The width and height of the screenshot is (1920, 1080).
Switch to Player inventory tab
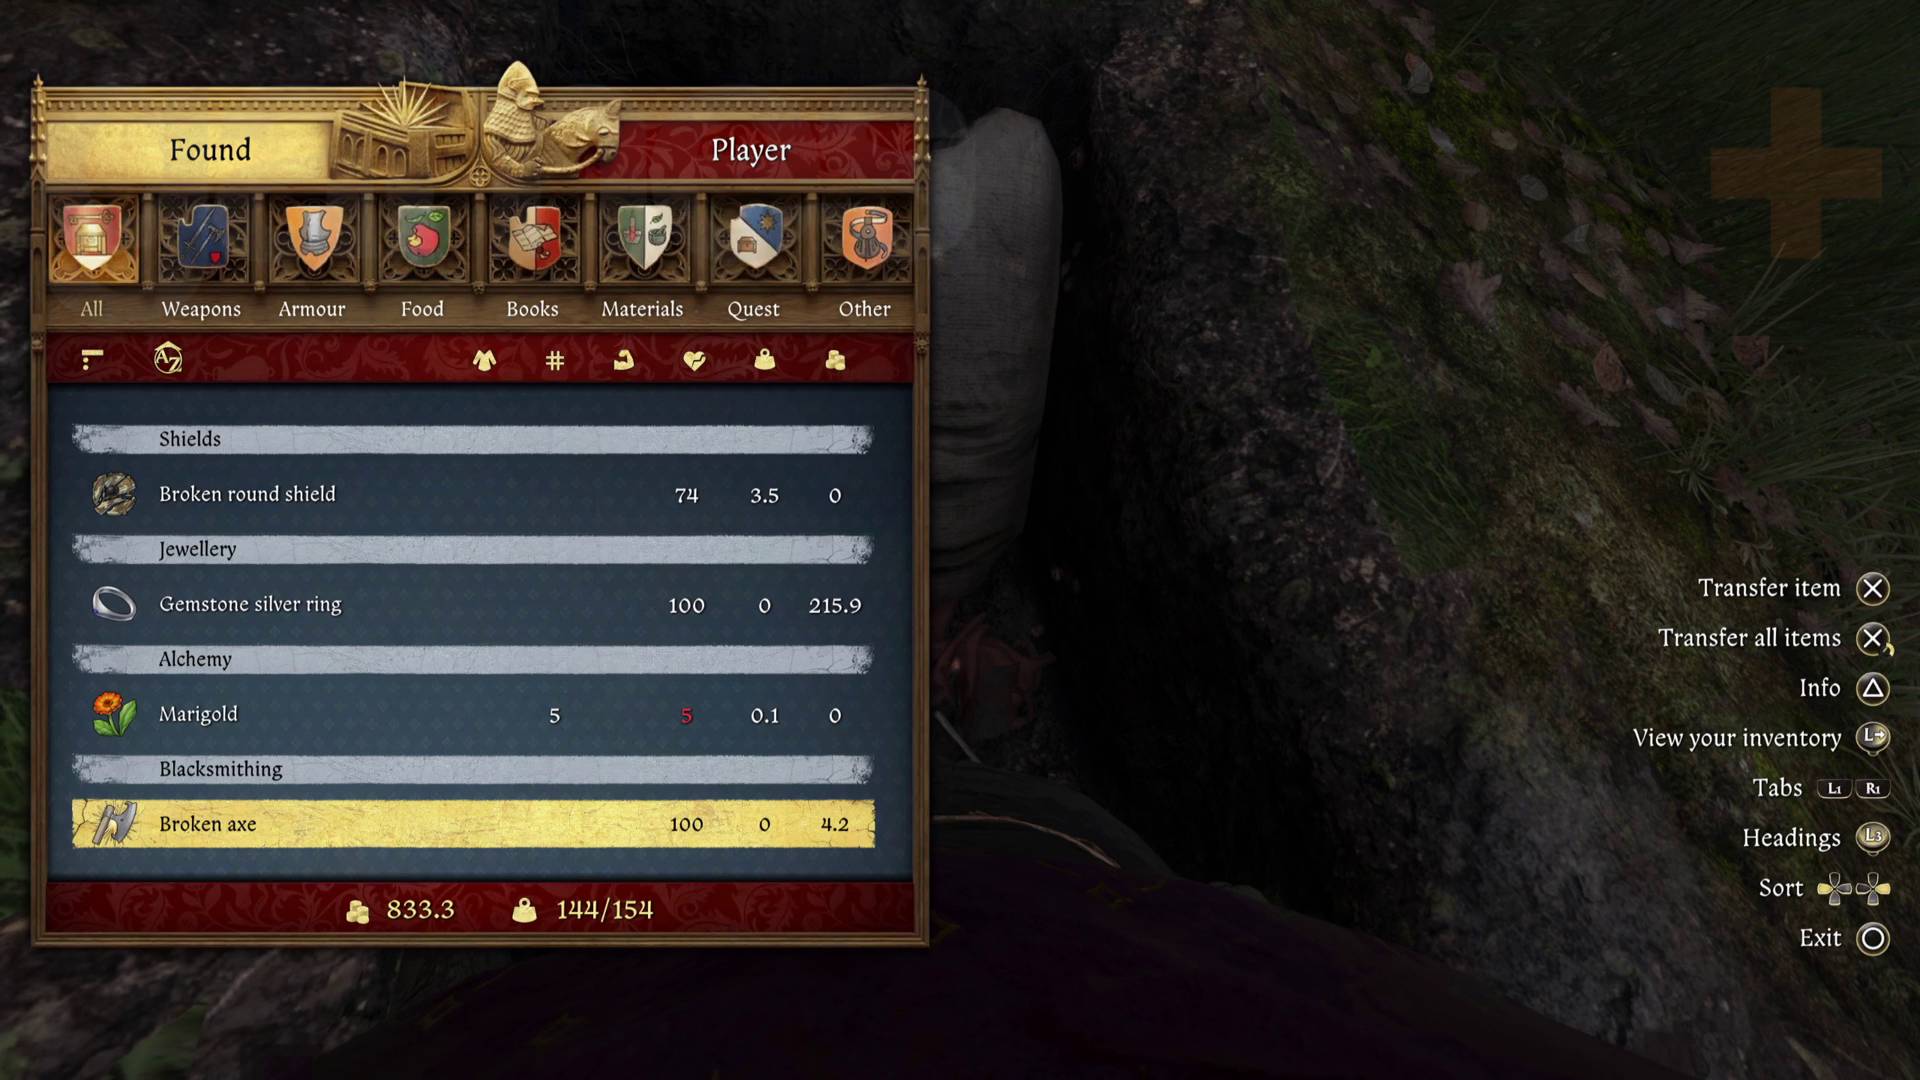coord(750,150)
